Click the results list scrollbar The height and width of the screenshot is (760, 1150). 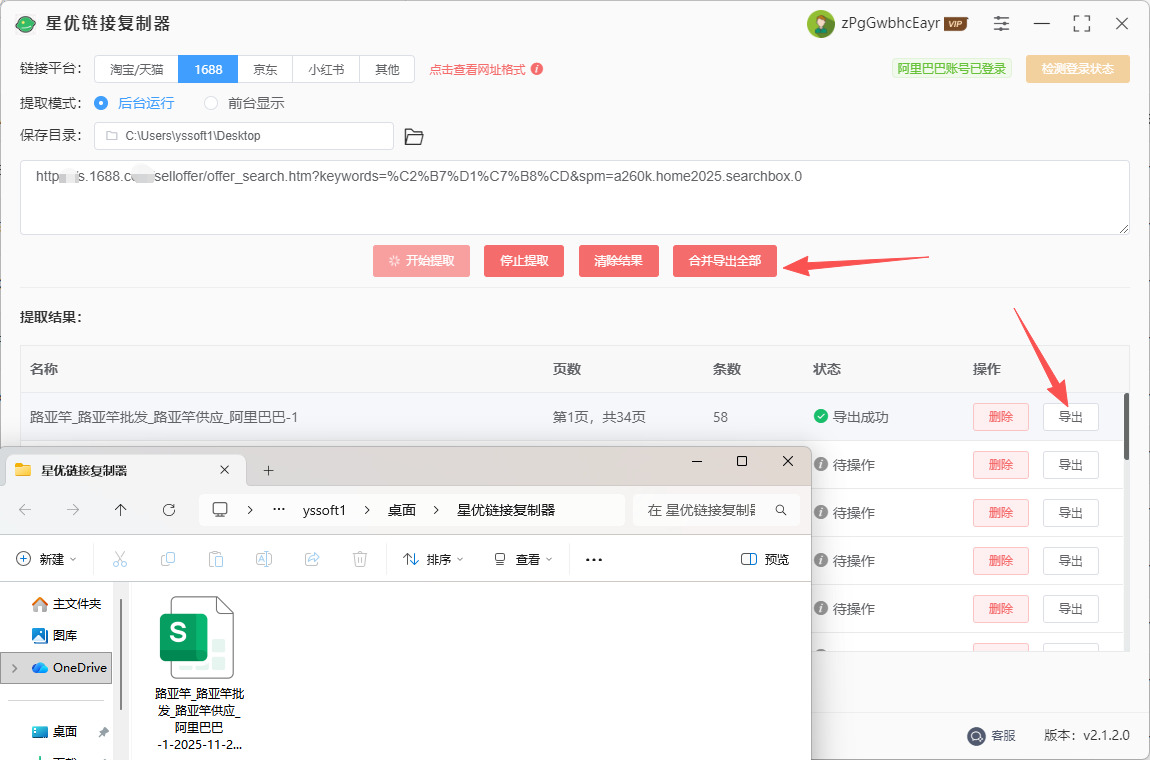pos(1127,426)
